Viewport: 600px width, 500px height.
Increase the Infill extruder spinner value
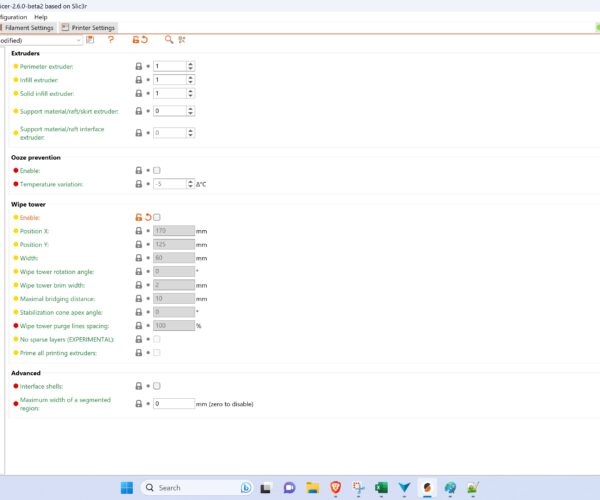[x=191, y=77]
